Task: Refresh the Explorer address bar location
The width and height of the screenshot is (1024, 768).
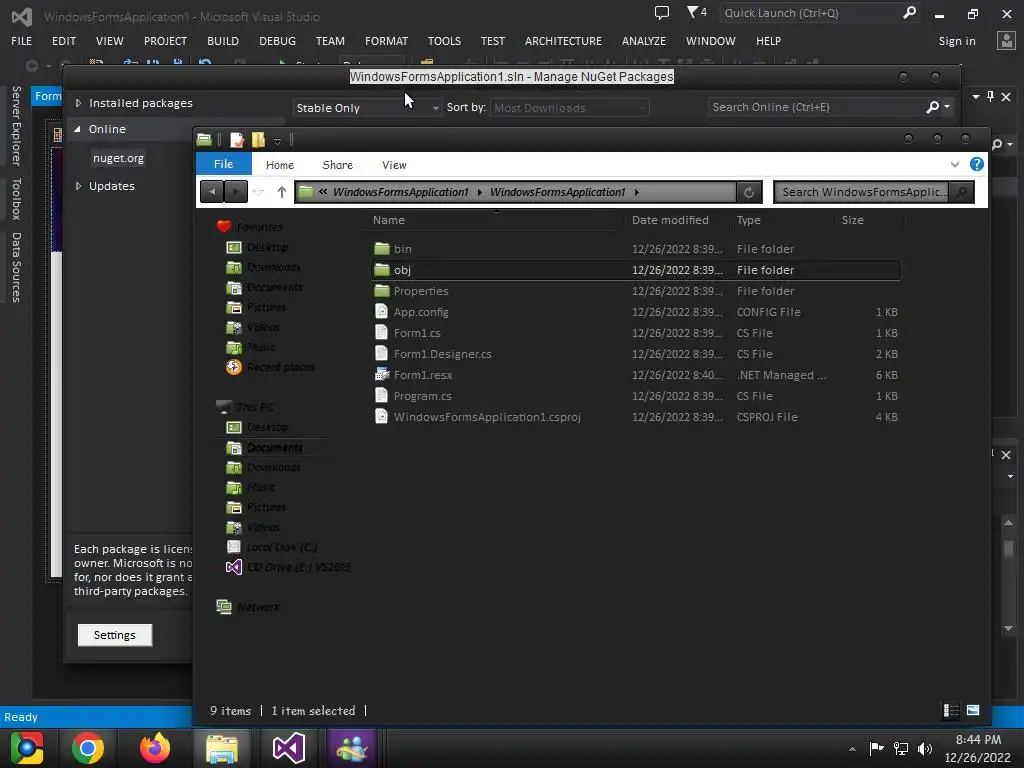Action: (749, 192)
